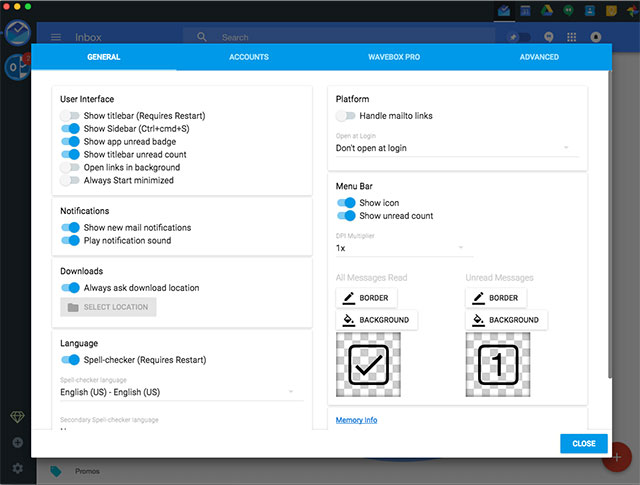Enable Handle mailto links toggle

[345, 116]
